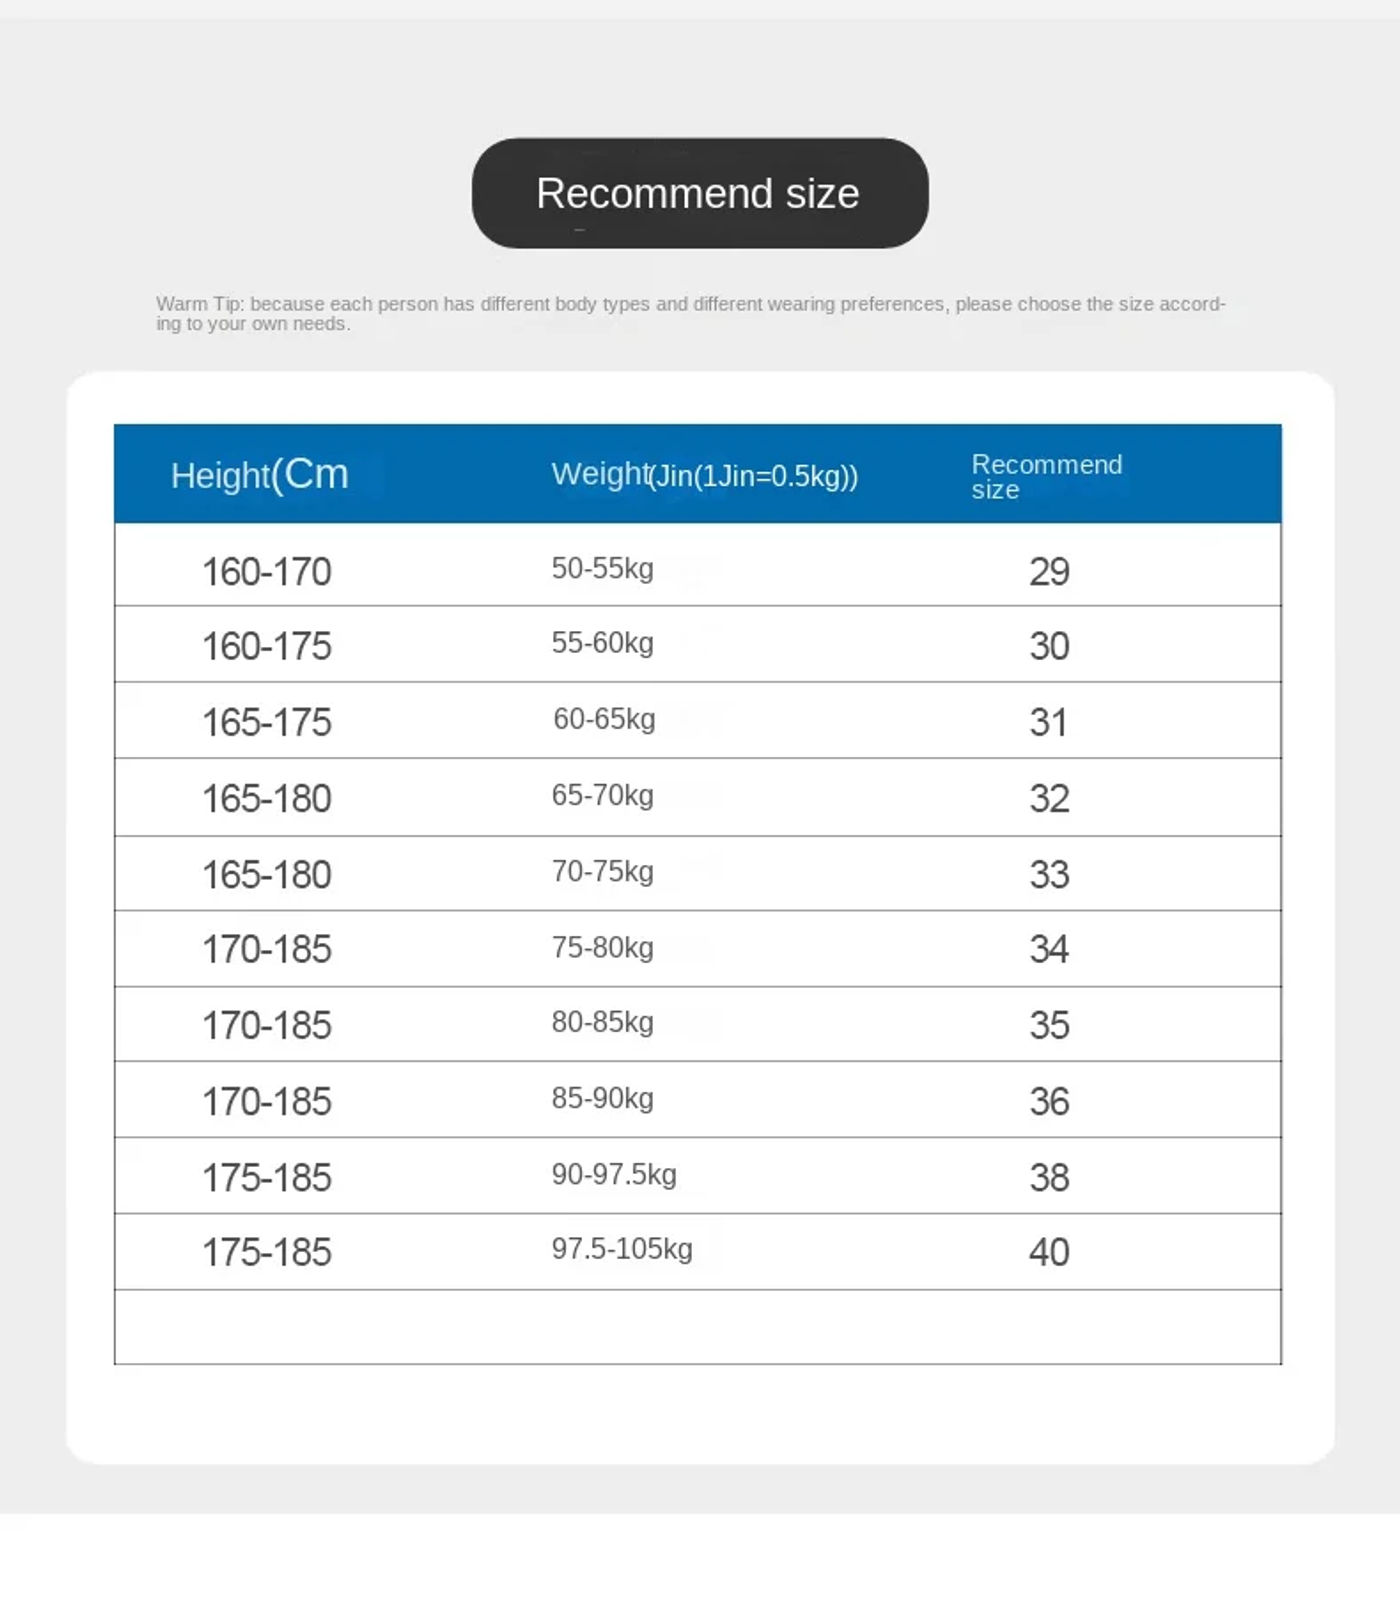The width and height of the screenshot is (1400, 1604).
Task: Click the Recommend size title badge
Action: (700, 193)
